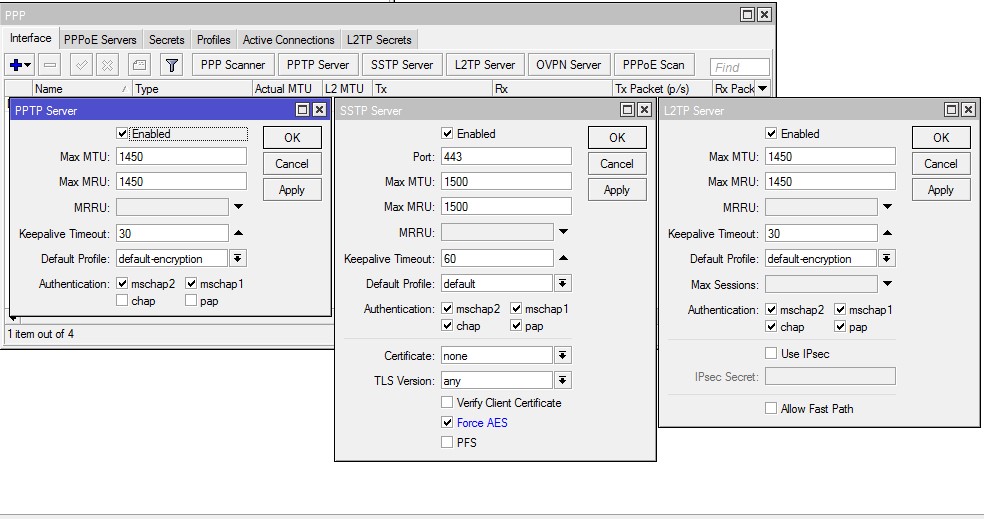
Task: Uncheck mschap1 in PPTP Server
Action: pos(191,284)
